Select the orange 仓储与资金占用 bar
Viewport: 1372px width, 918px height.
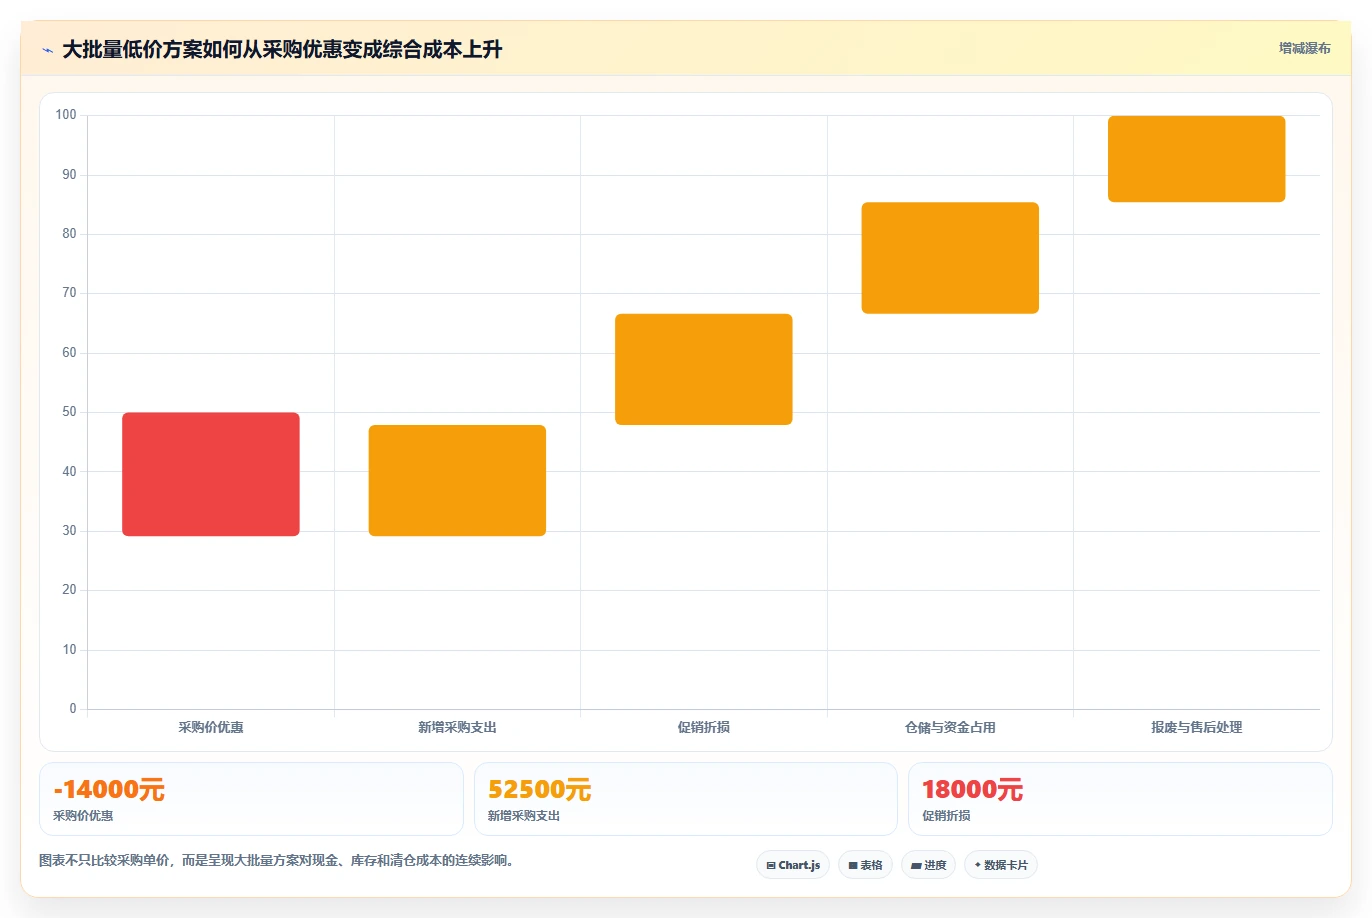point(950,258)
